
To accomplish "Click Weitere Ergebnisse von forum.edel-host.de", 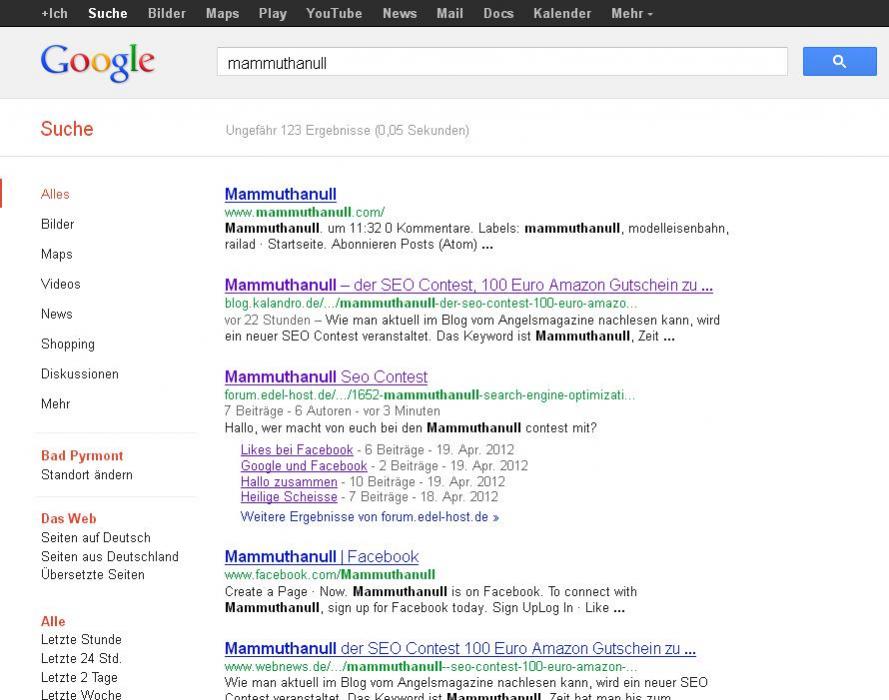I will coord(369,517).
